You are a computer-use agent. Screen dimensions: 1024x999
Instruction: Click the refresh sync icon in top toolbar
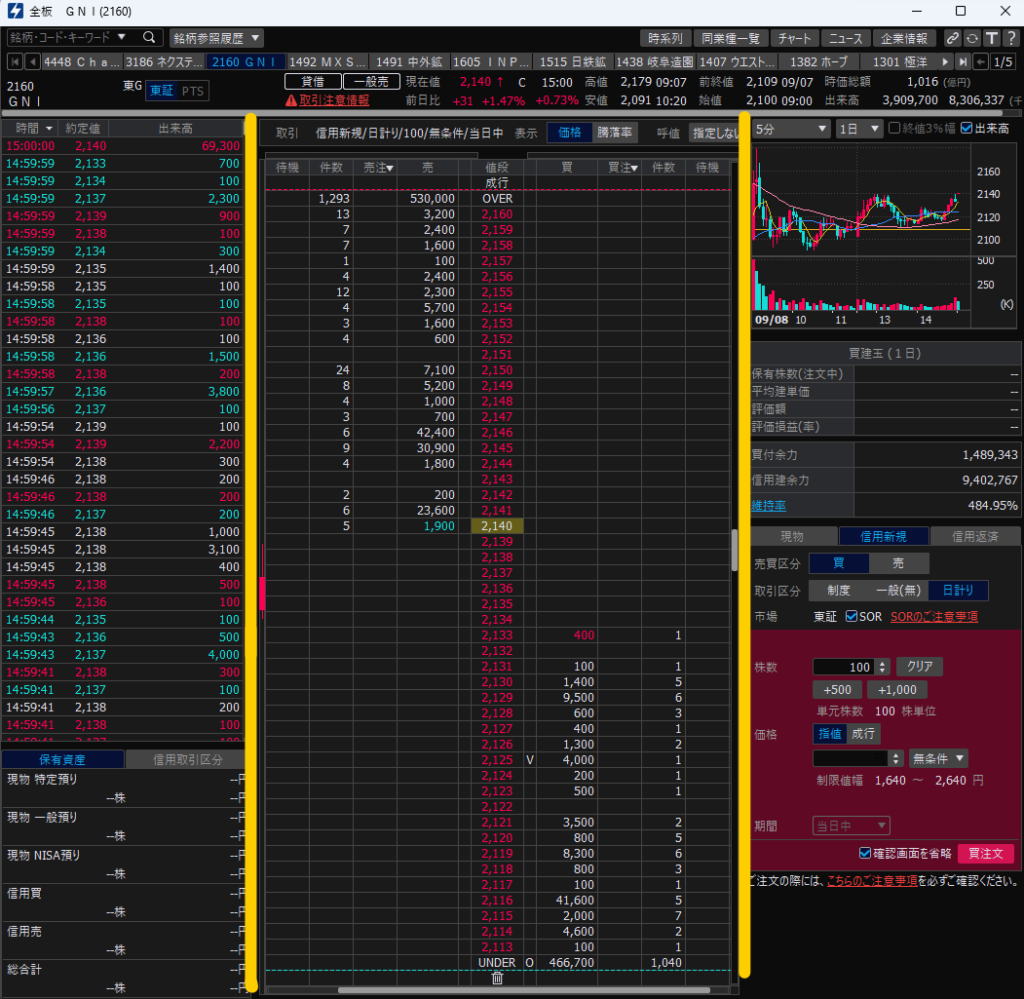[x=971, y=38]
